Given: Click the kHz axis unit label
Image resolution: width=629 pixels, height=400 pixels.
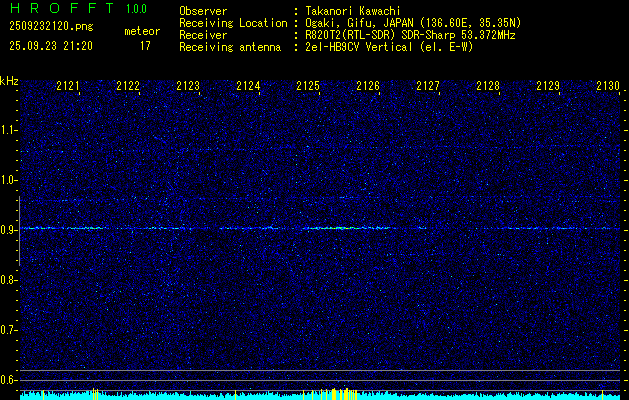Looking at the screenshot, I should [x=9, y=81].
